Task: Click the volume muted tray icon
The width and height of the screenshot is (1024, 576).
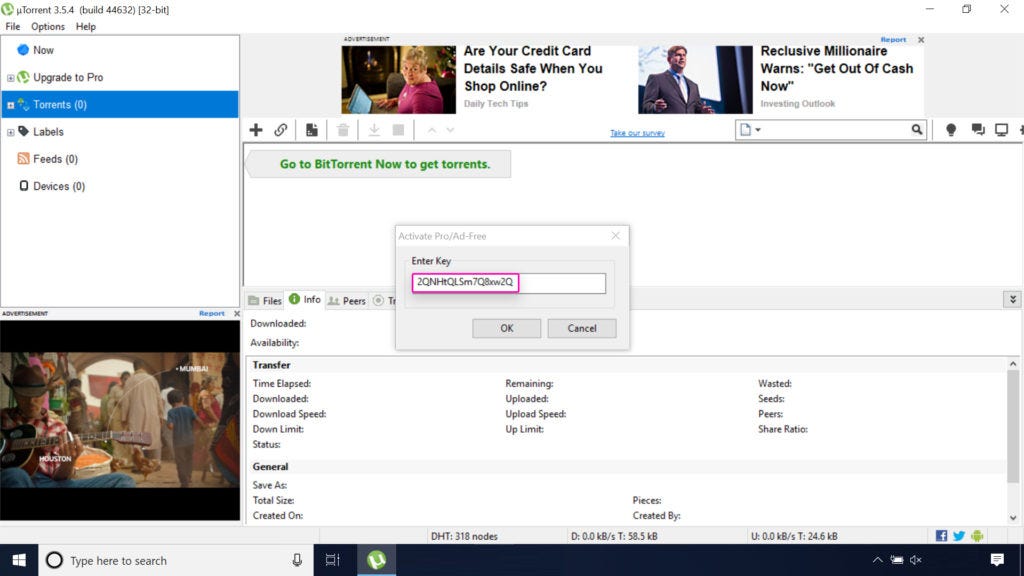Action: 916,560
